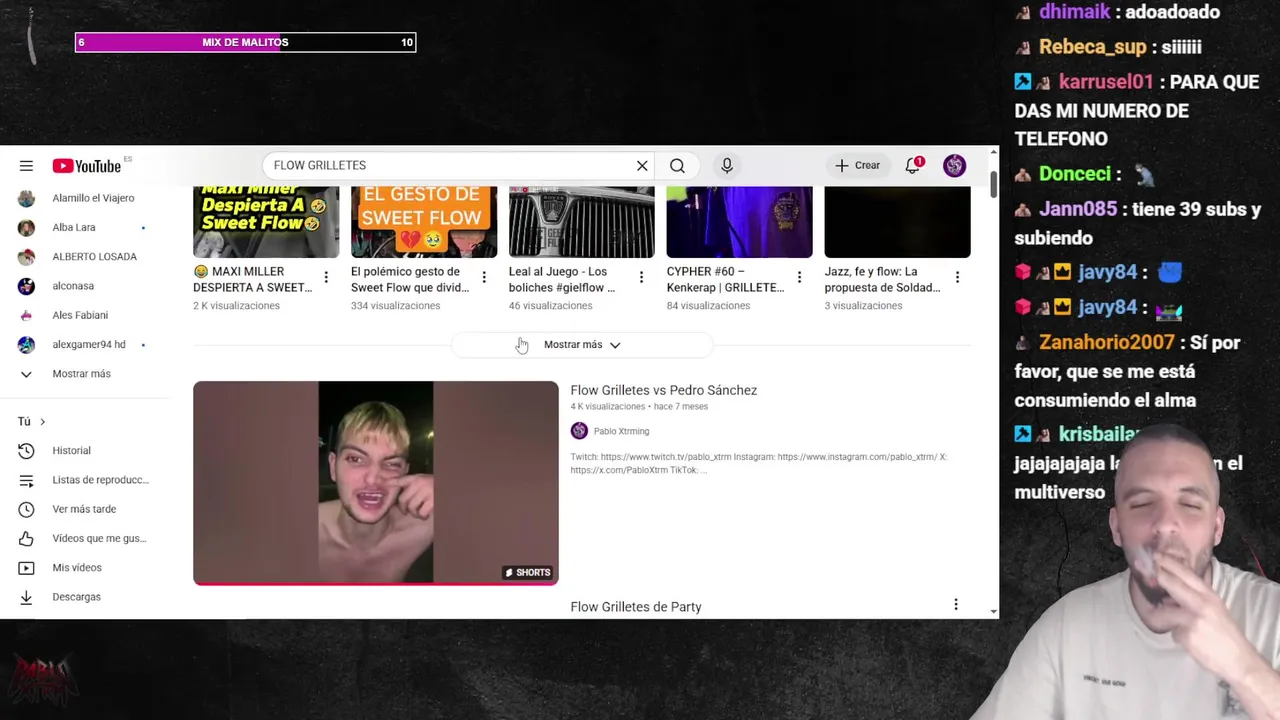Click Rebeca_sup username in chat

[1091, 47]
